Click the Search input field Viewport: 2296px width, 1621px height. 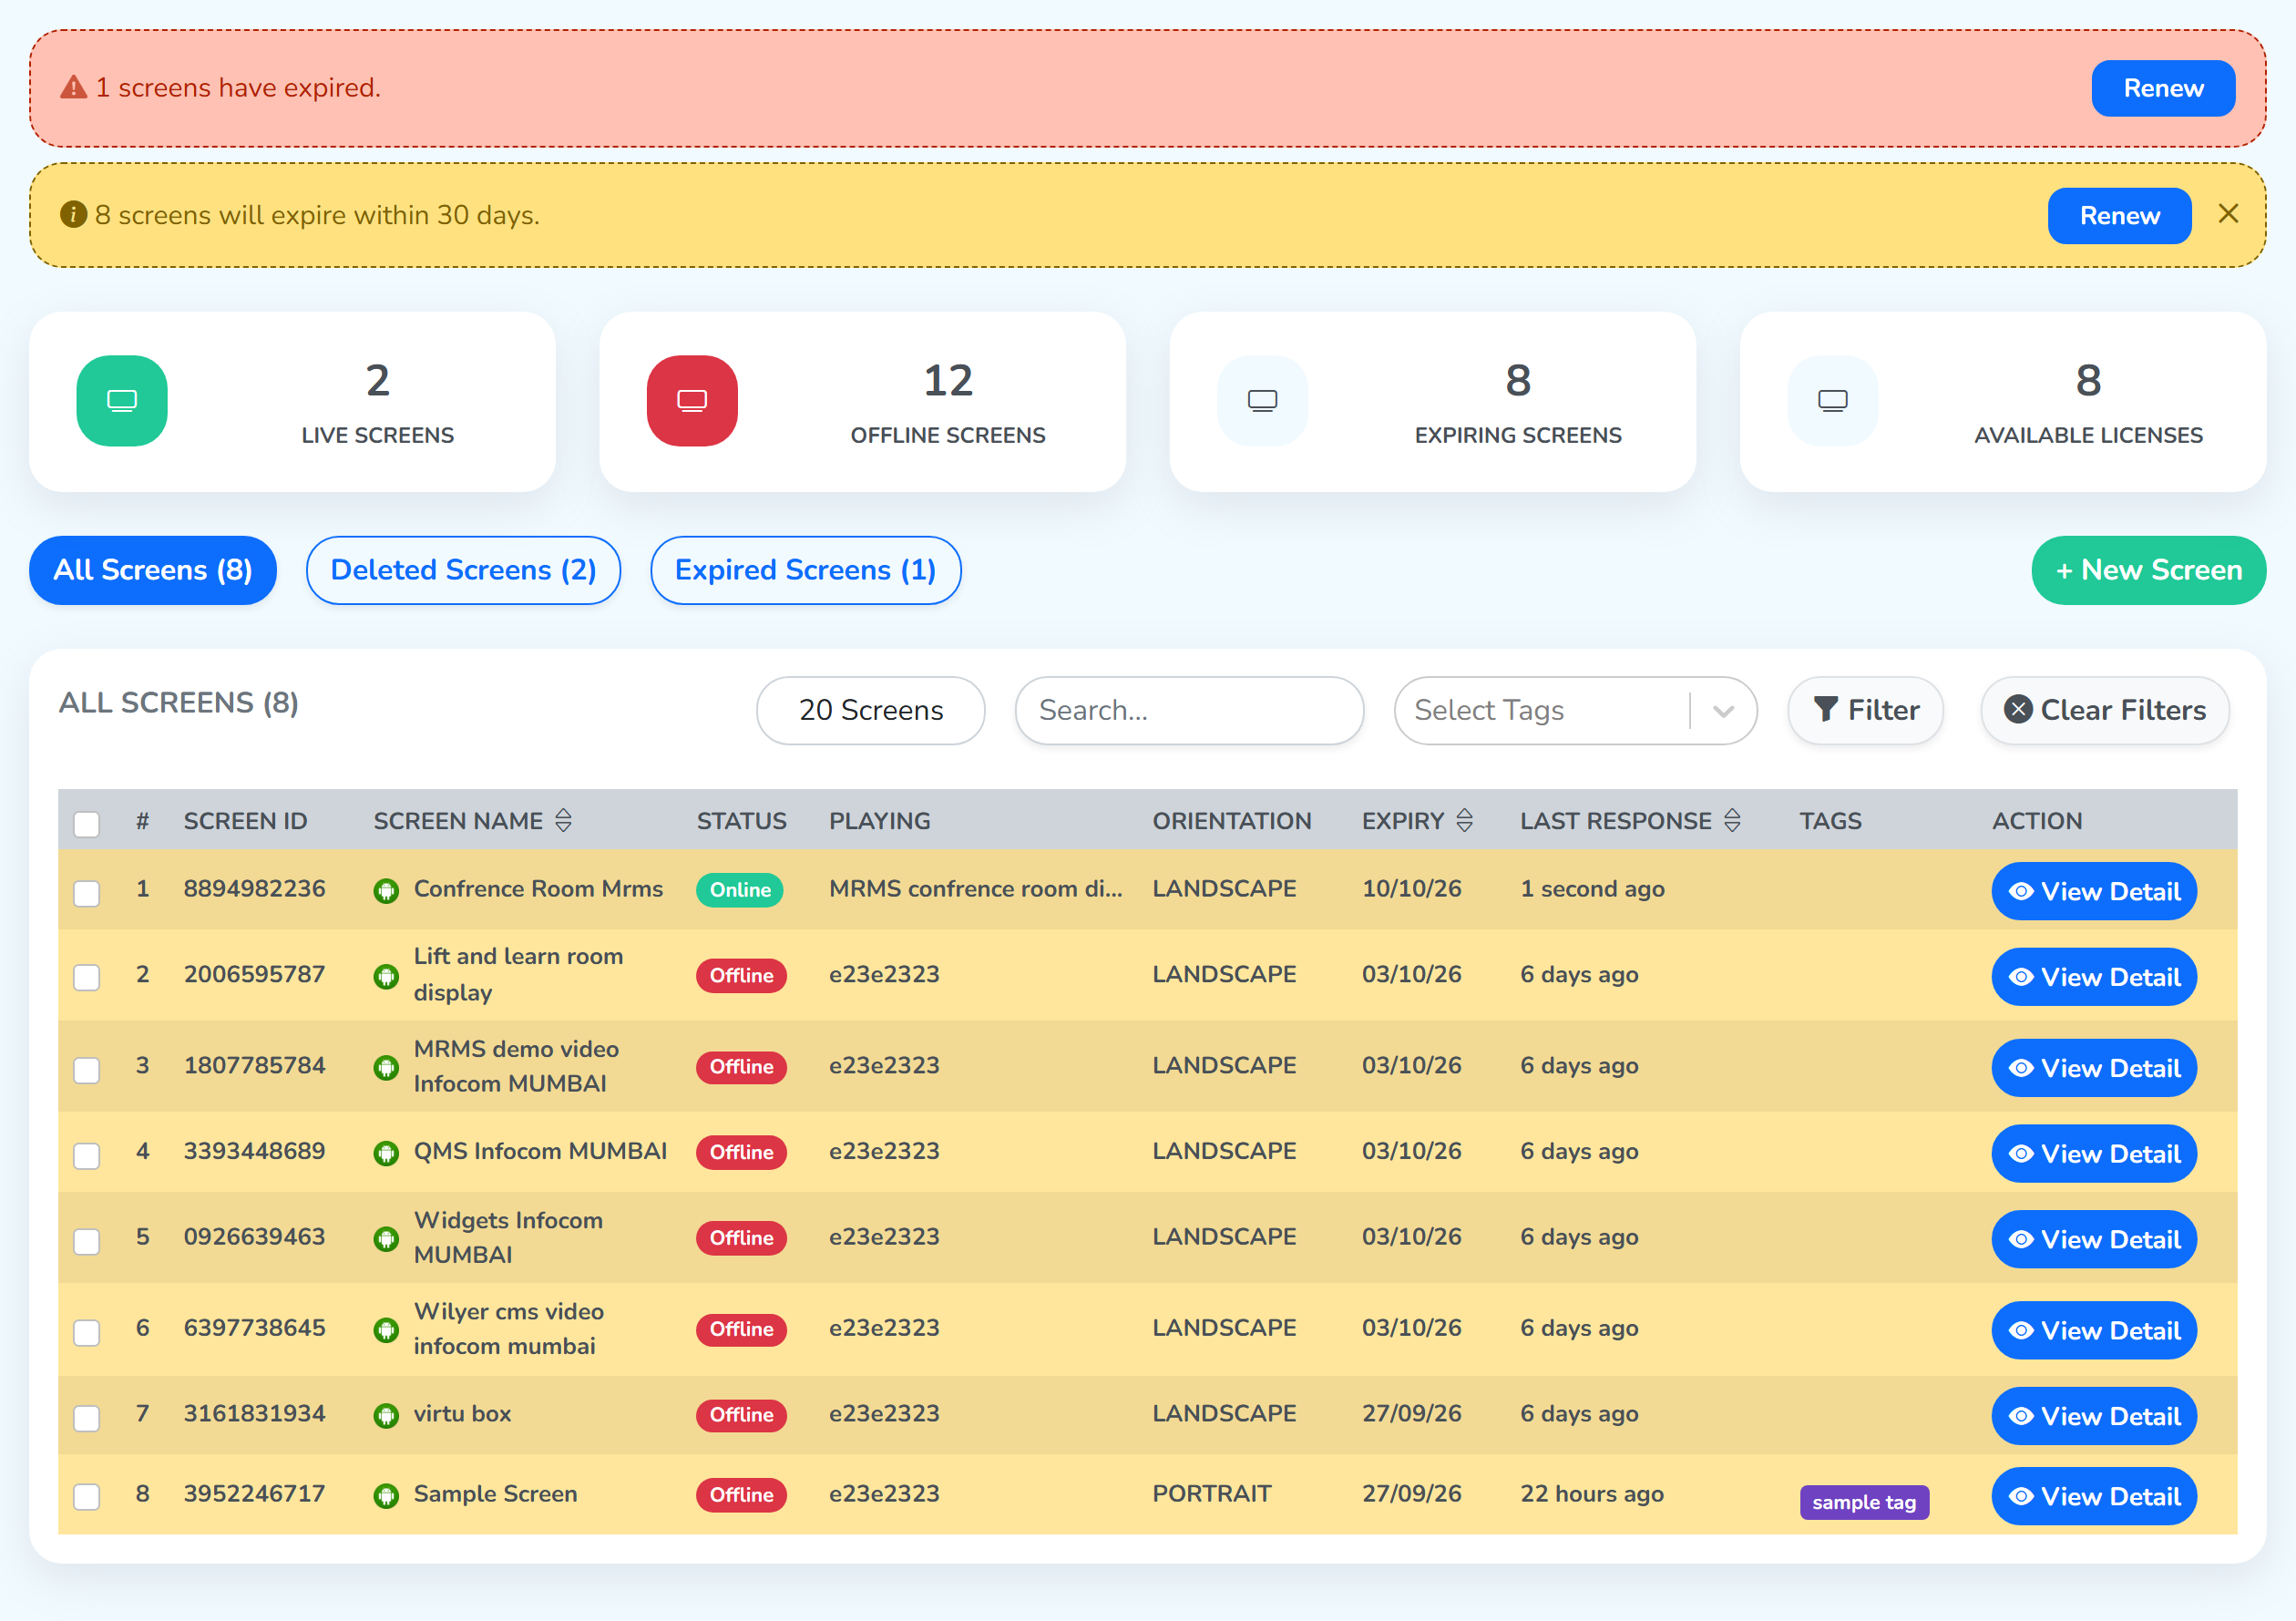pyautogui.click(x=1189, y=710)
